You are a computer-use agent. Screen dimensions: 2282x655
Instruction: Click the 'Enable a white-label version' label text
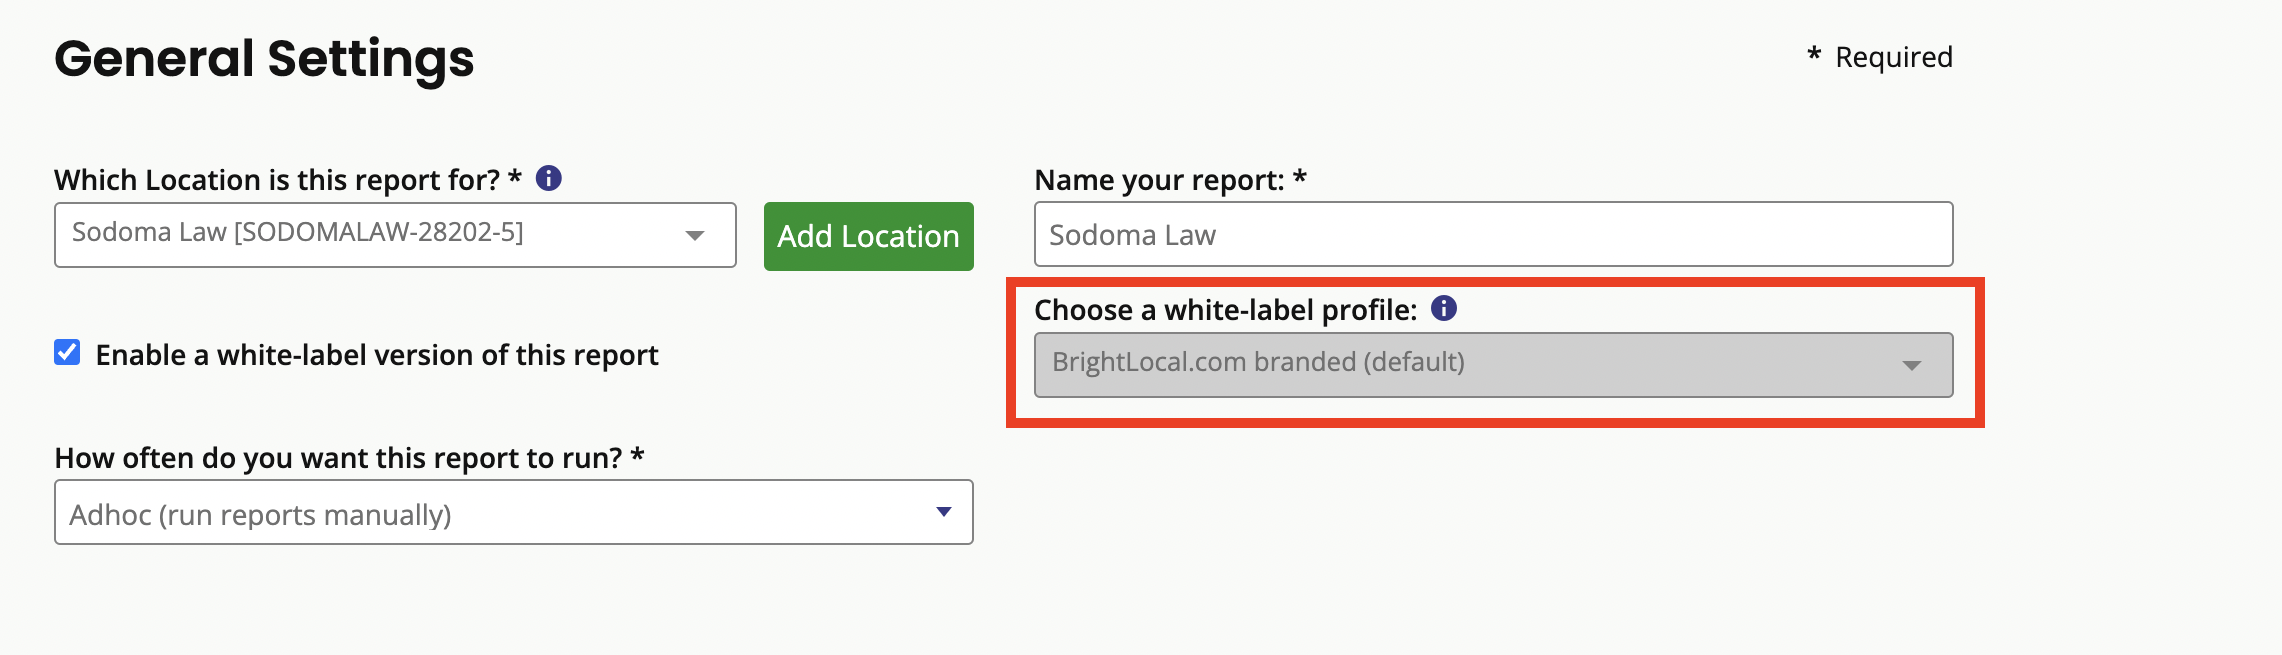377,355
